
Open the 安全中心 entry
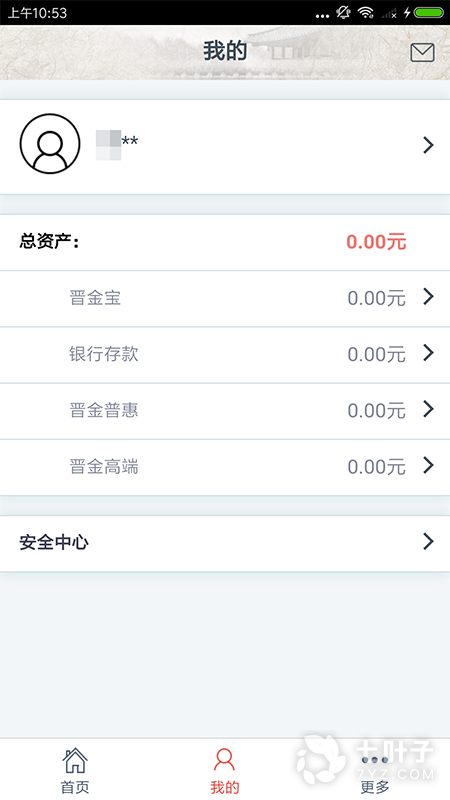[x=225, y=543]
